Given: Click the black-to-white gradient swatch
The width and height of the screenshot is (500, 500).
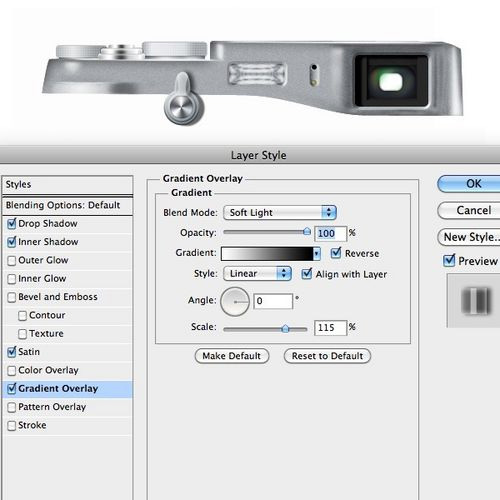Looking at the screenshot, I should [x=267, y=254].
